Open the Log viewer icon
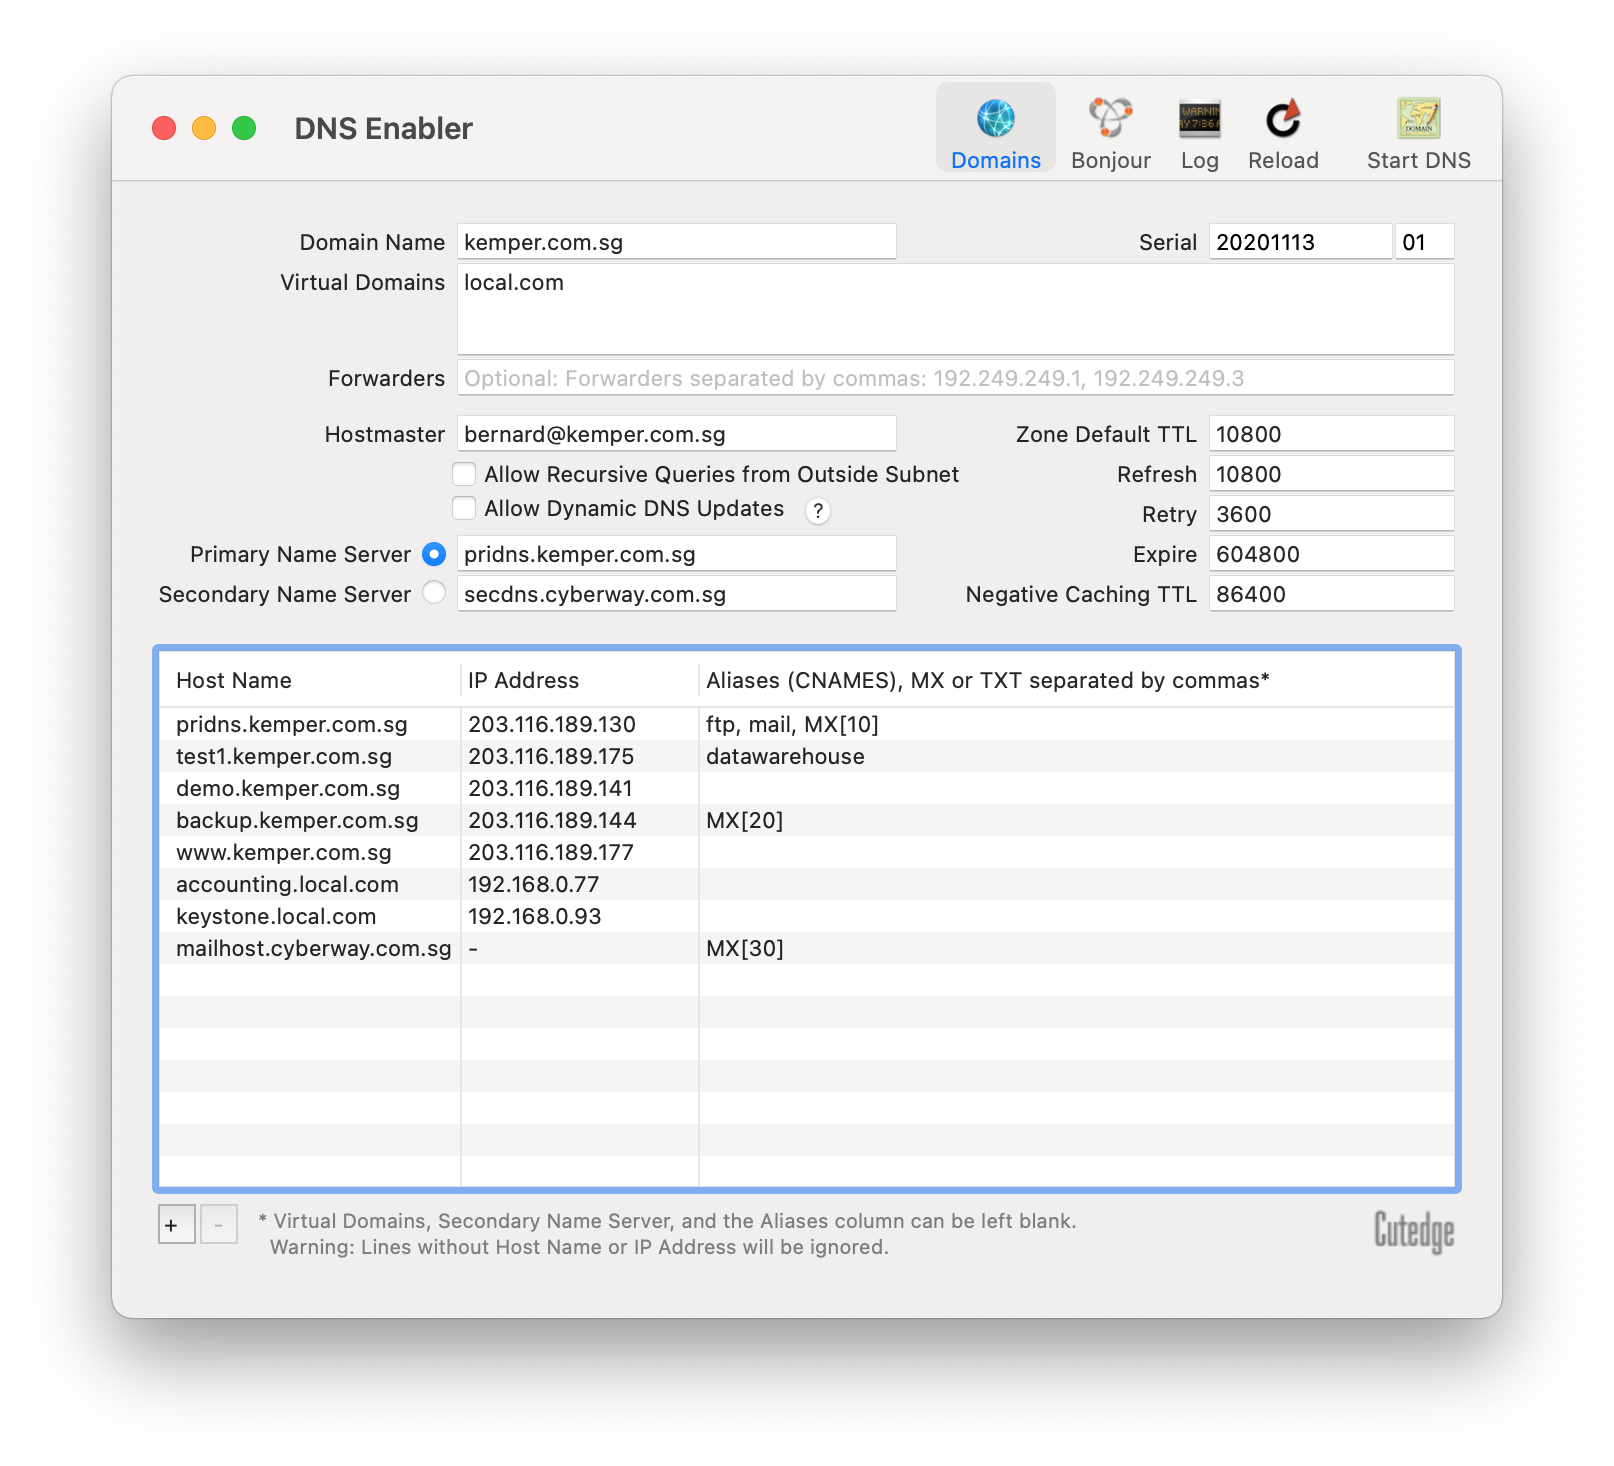 (x=1199, y=119)
